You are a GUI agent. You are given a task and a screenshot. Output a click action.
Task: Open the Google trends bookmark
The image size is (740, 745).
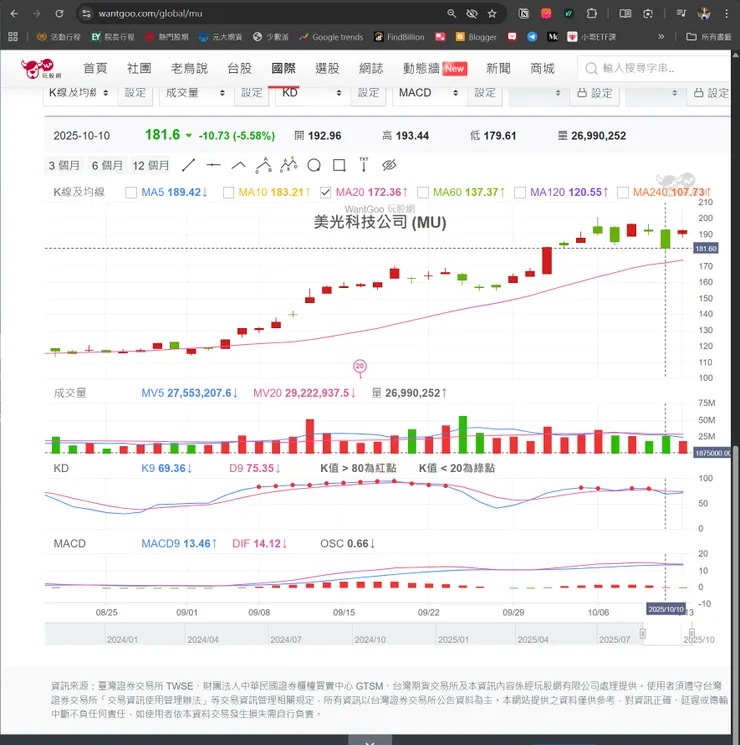(331, 37)
